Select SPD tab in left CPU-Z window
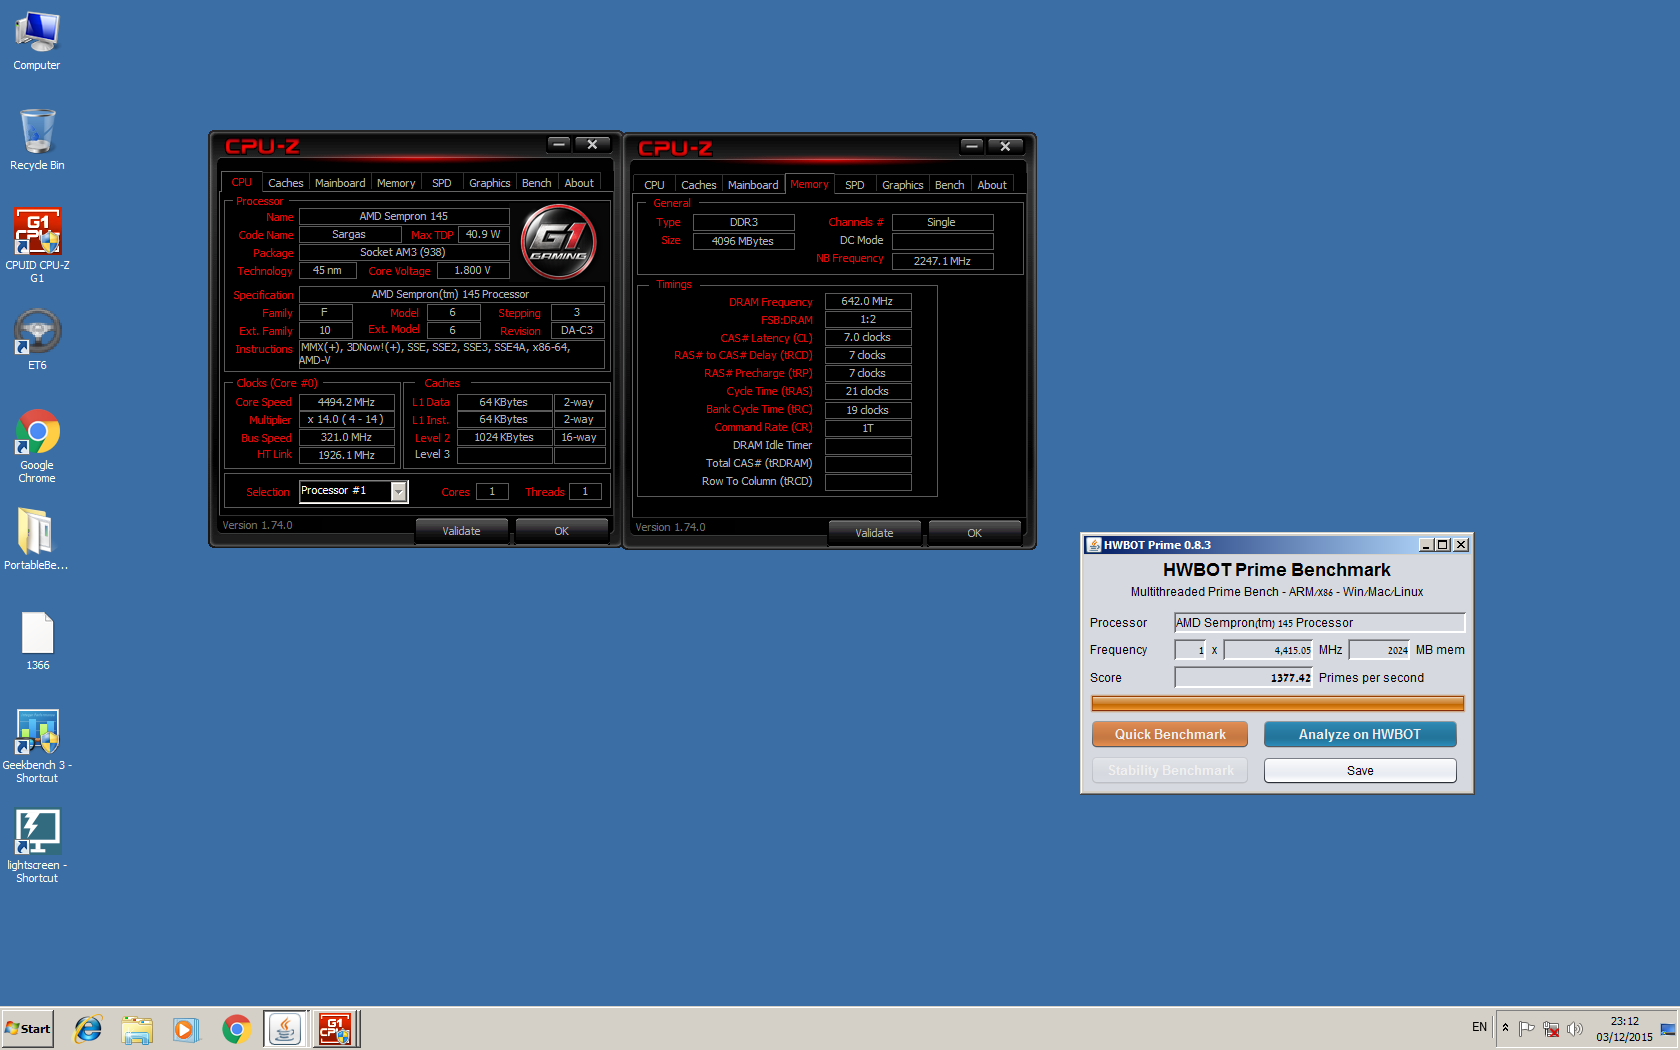The height and width of the screenshot is (1050, 1680). pos(442,183)
